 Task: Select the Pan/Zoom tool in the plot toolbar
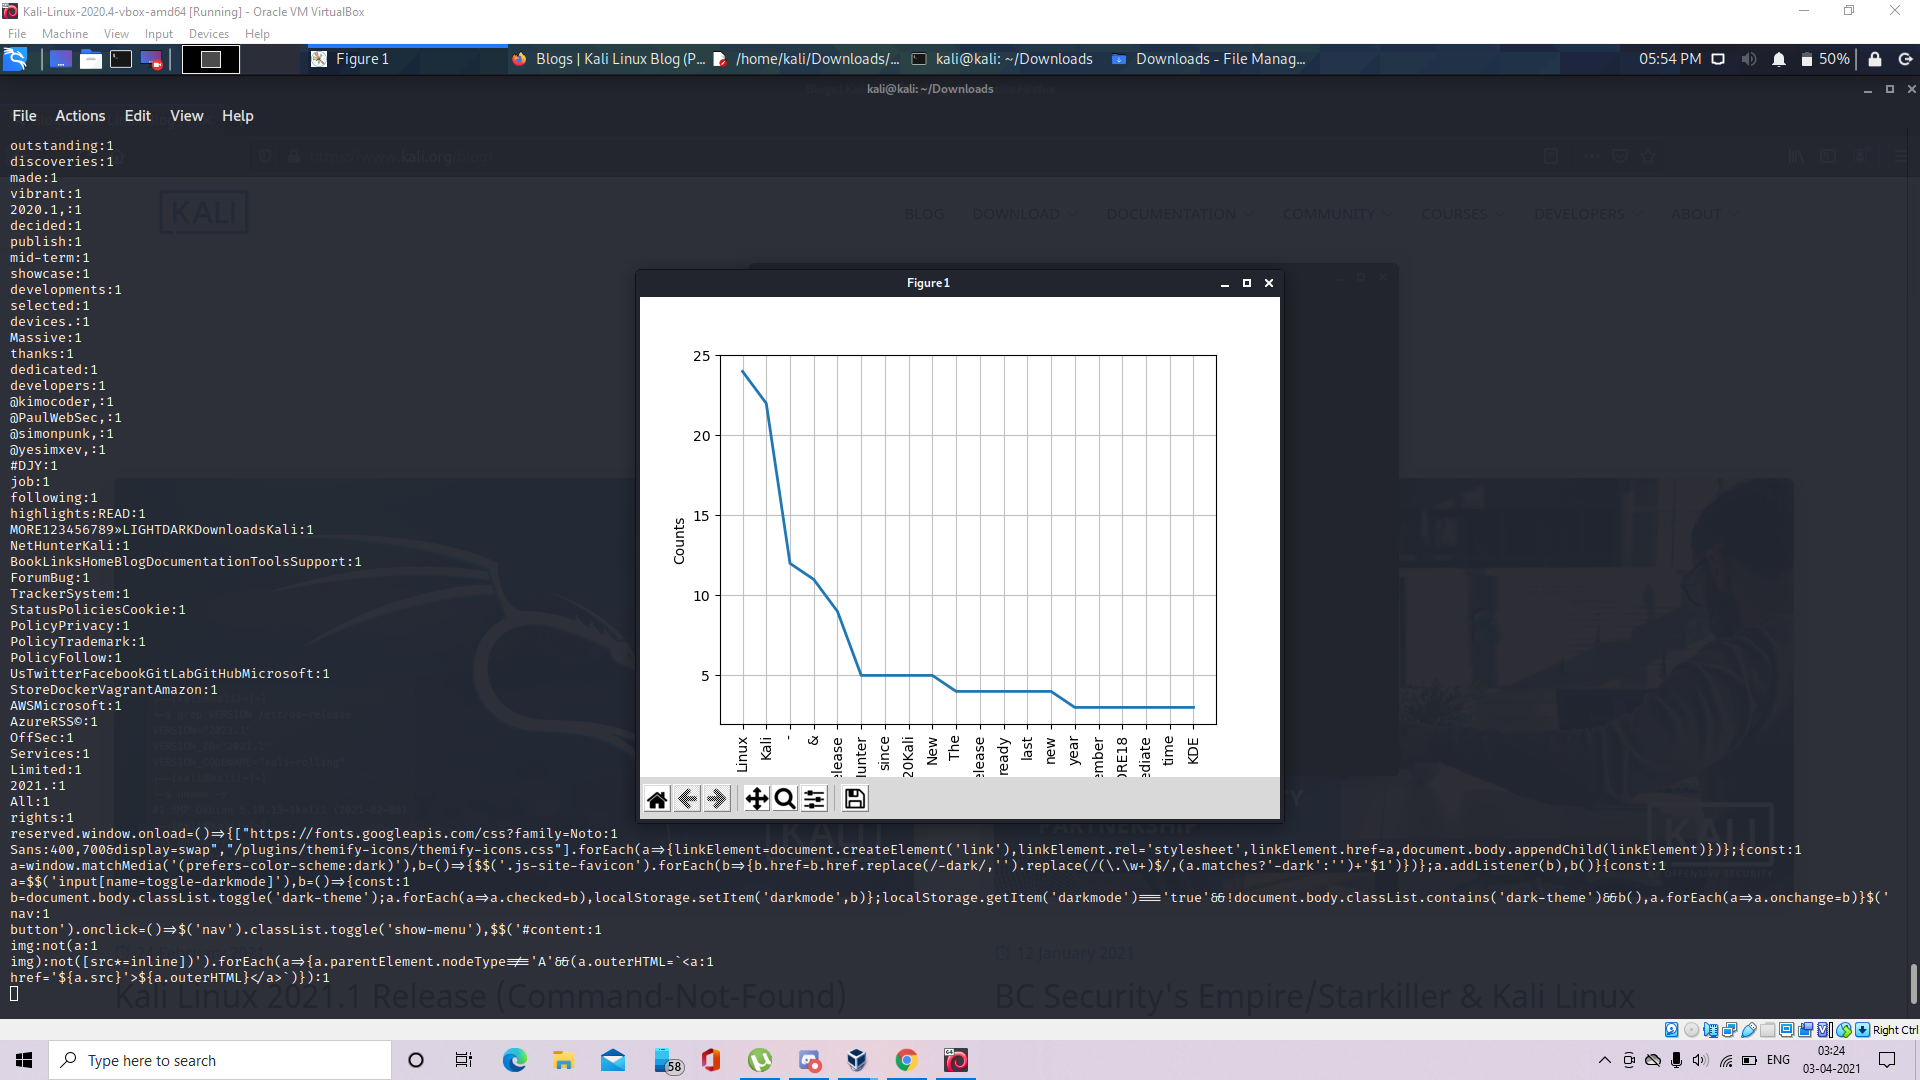[756, 798]
